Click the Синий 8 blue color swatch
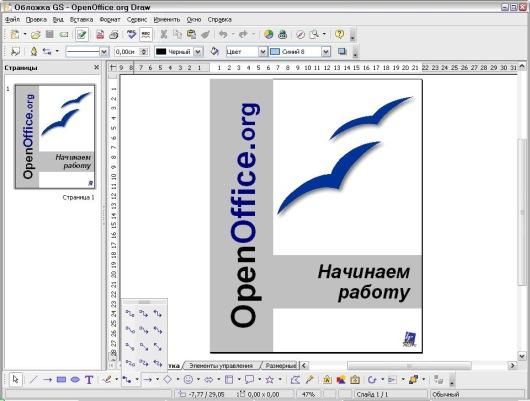 point(275,52)
